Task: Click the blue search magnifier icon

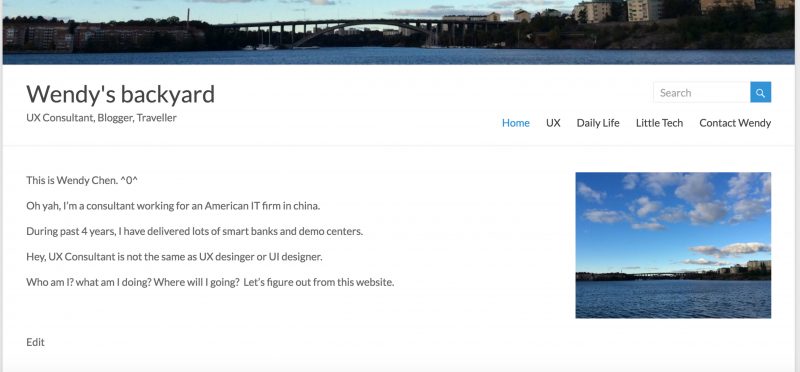Action: (x=760, y=92)
